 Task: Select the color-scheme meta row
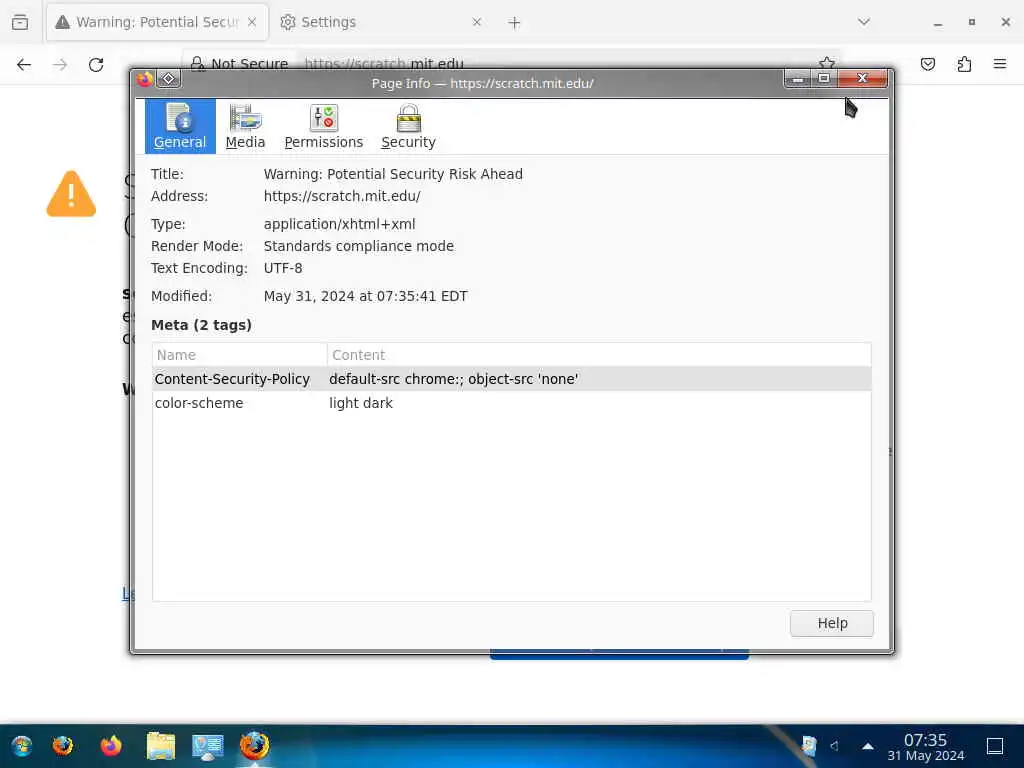pyautogui.click(x=511, y=403)
